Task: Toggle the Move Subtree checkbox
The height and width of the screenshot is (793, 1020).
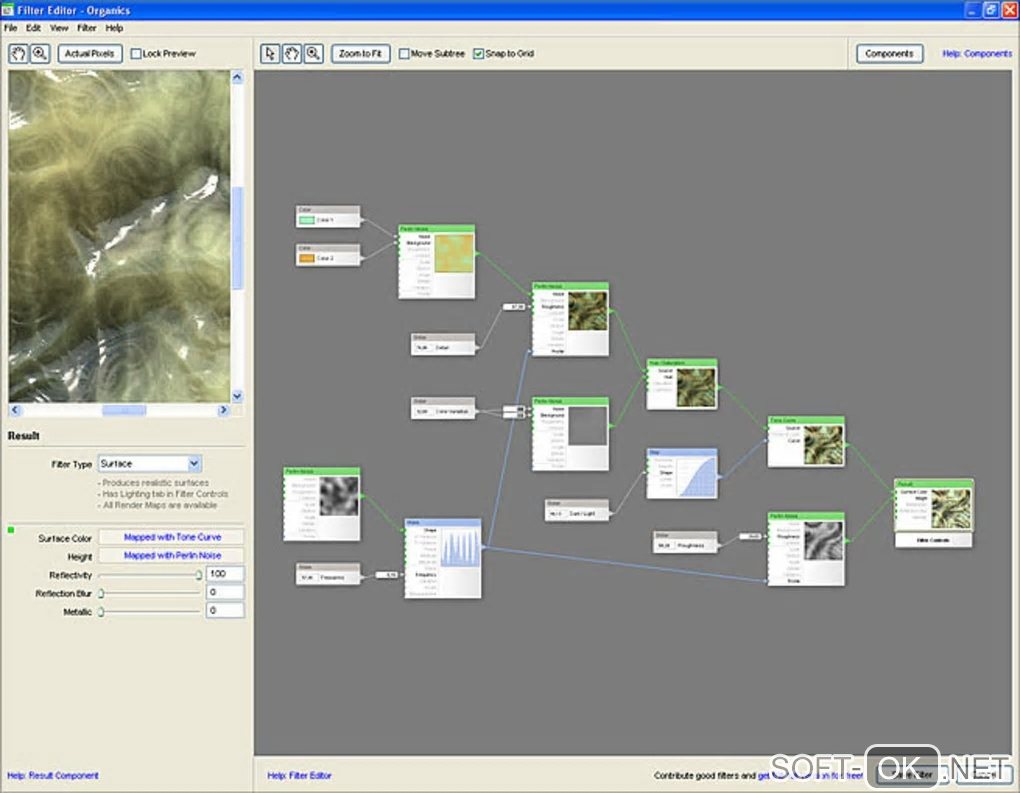Action: click(x=404, y=53)
